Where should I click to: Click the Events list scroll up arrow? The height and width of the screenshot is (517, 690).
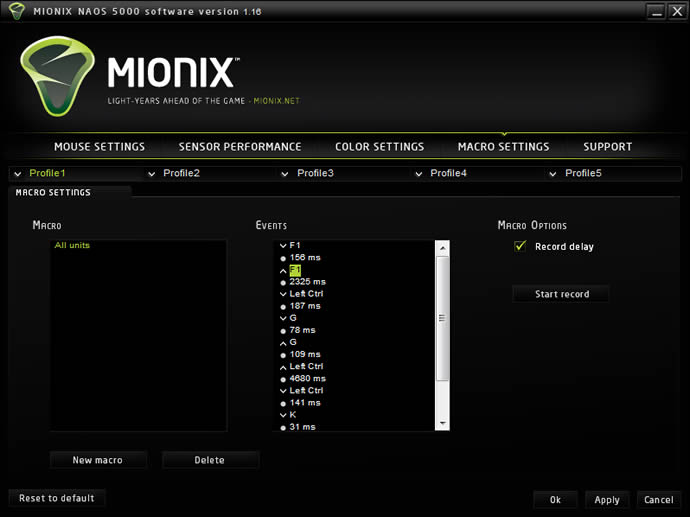[442, 248]
